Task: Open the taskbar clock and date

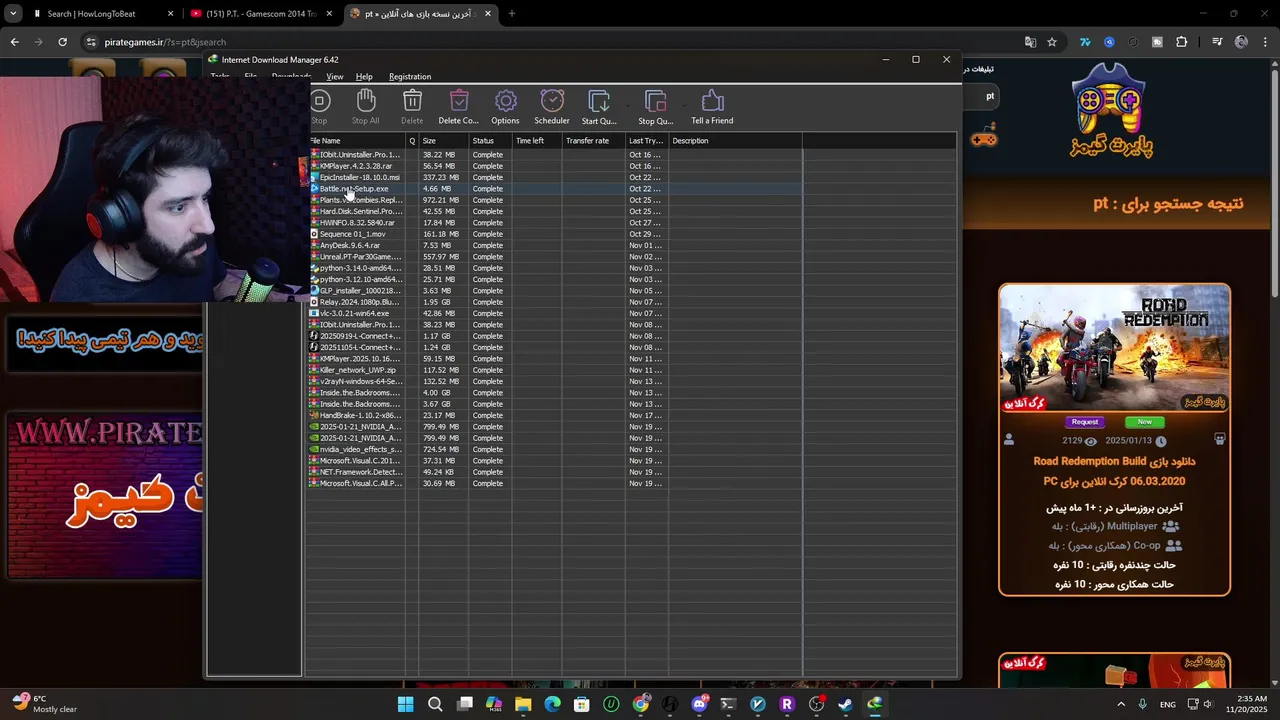Action: [x=1250, y=704]
